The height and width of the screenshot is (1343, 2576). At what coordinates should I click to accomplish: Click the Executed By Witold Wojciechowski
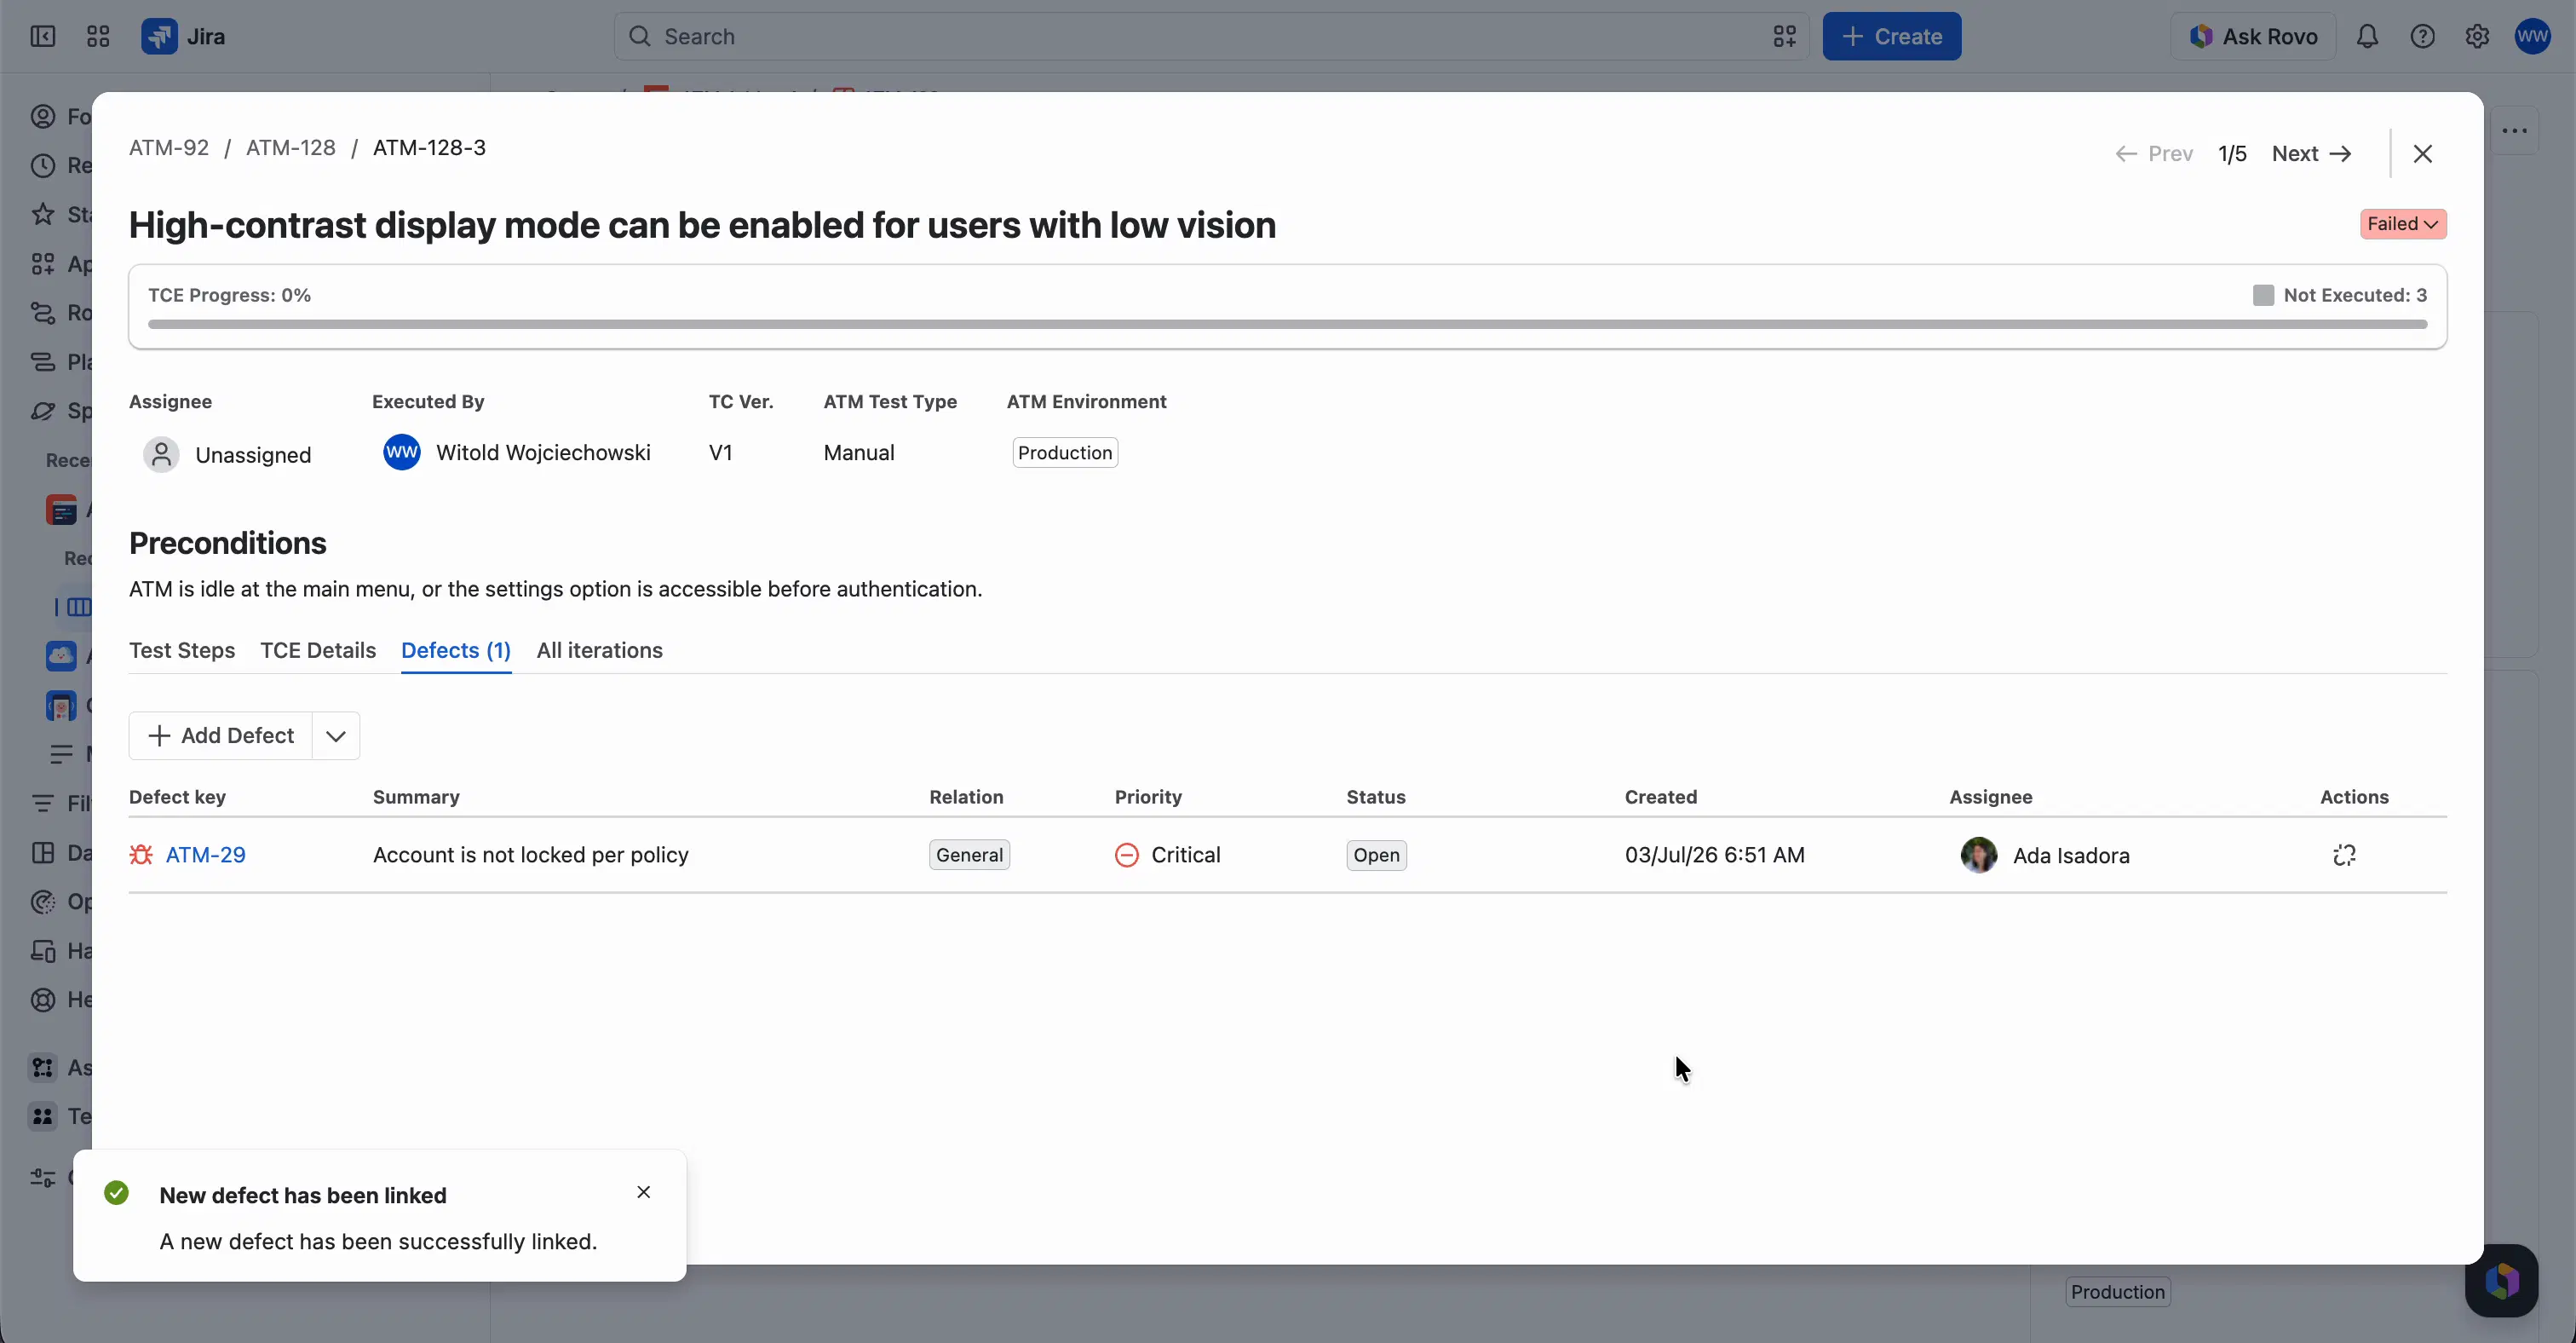[517, 453]
